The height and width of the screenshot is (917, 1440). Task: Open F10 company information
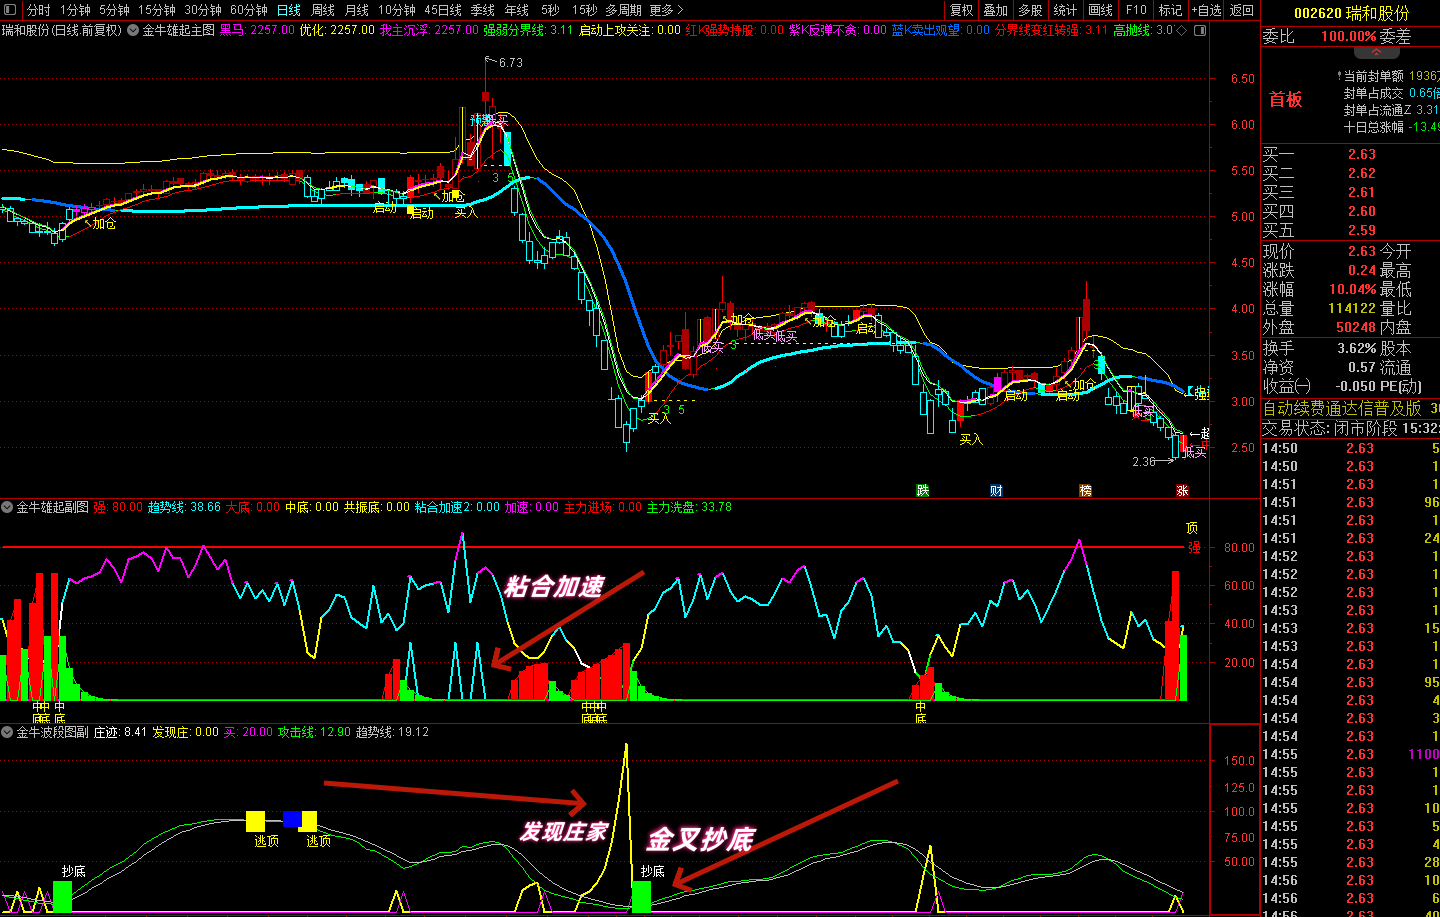(x=1136, y=10)
